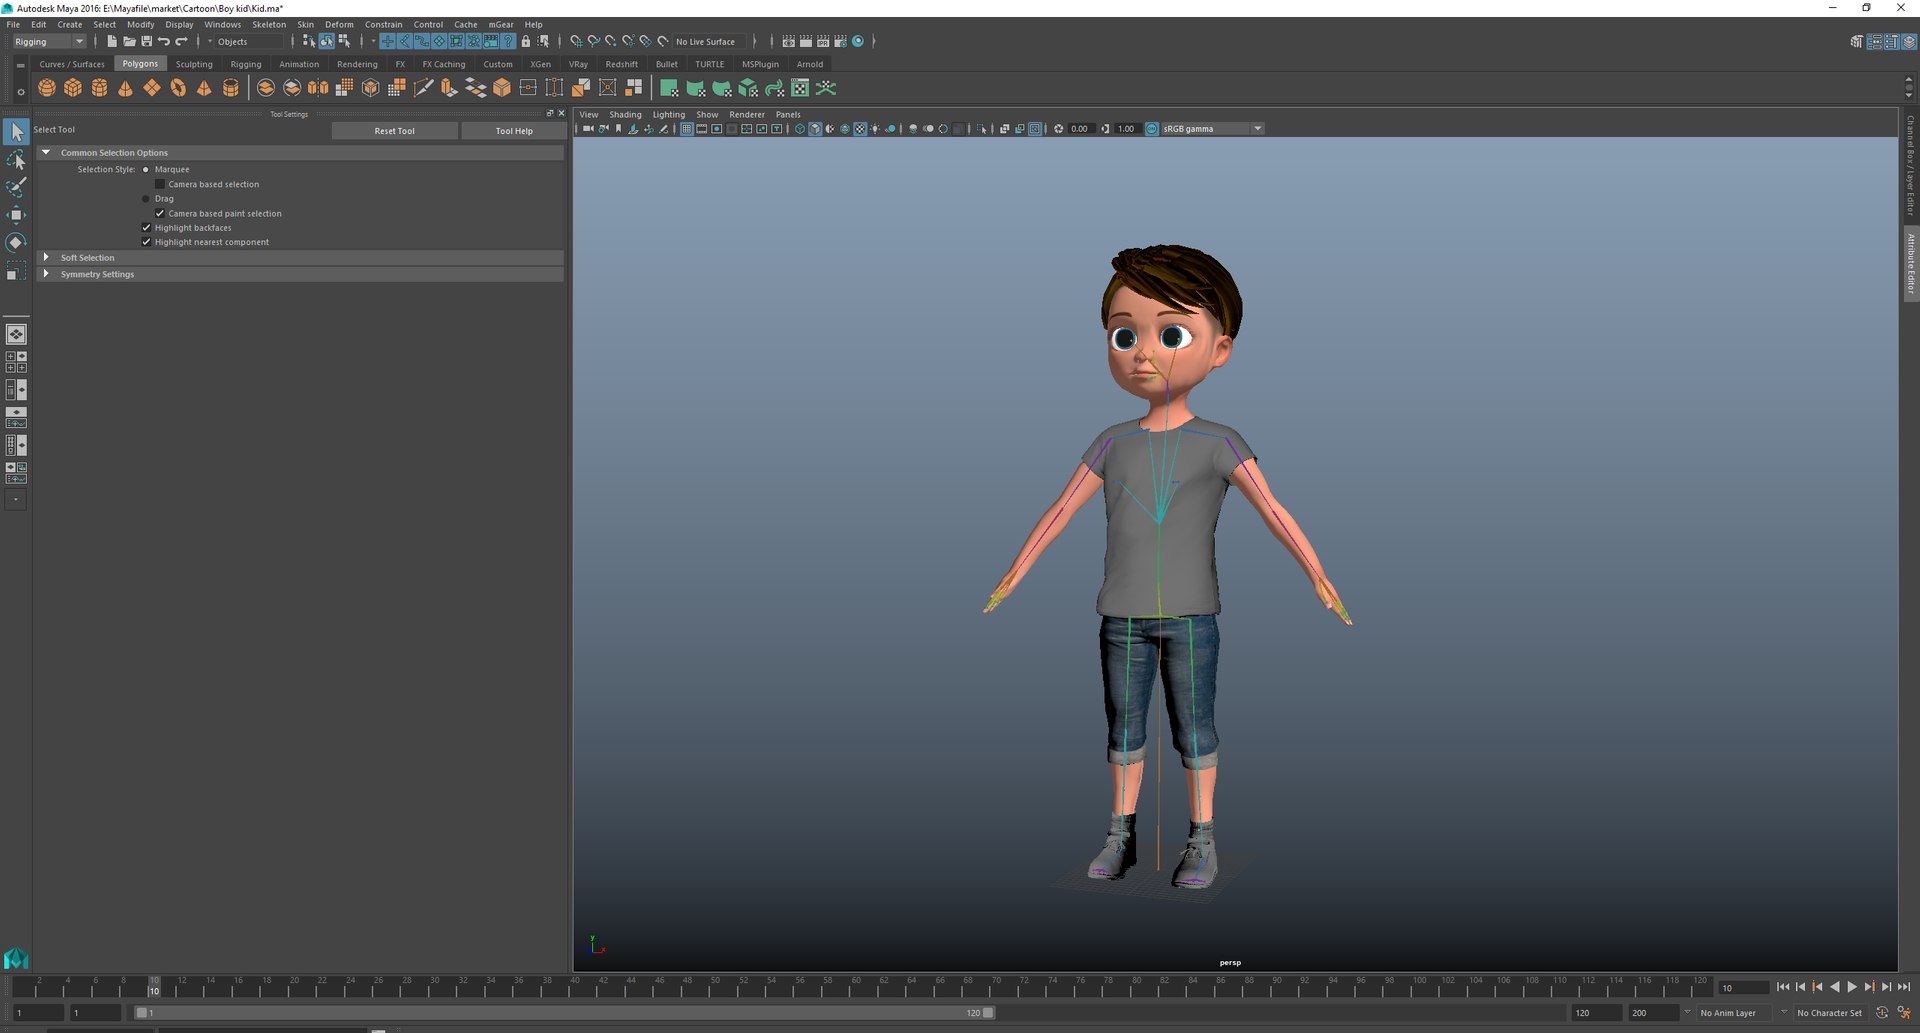Select the Drag selection style
1920x1033 pixels.
point(146,199)
